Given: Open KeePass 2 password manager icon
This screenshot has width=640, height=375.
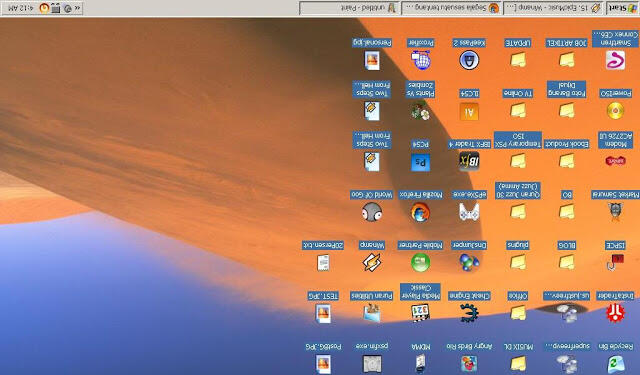Looking at the screenshot, I should click(x=469, y=60).
